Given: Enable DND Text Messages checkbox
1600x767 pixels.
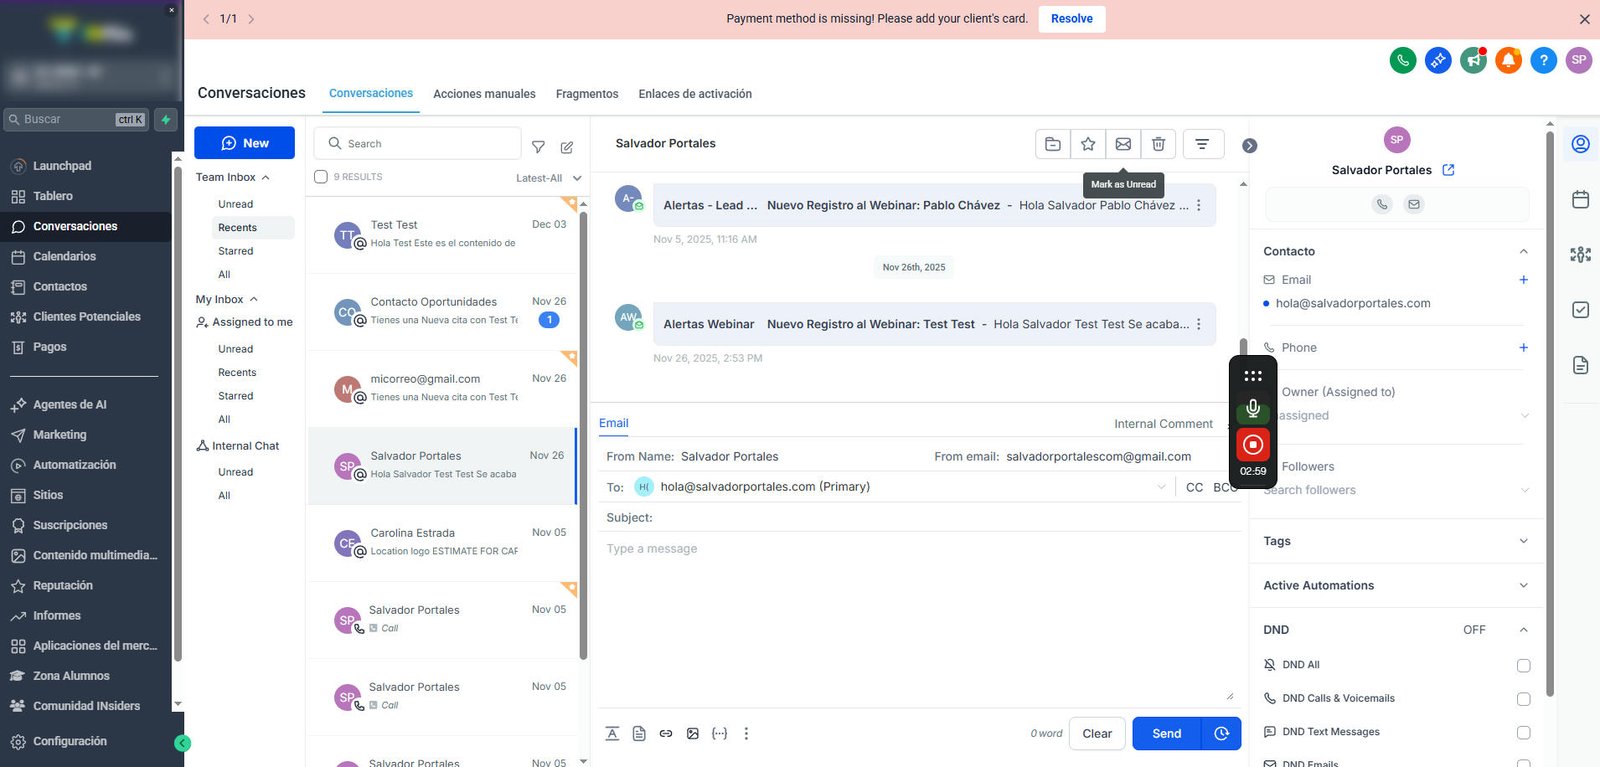Looking at the screenshot, I should 1523,733.
